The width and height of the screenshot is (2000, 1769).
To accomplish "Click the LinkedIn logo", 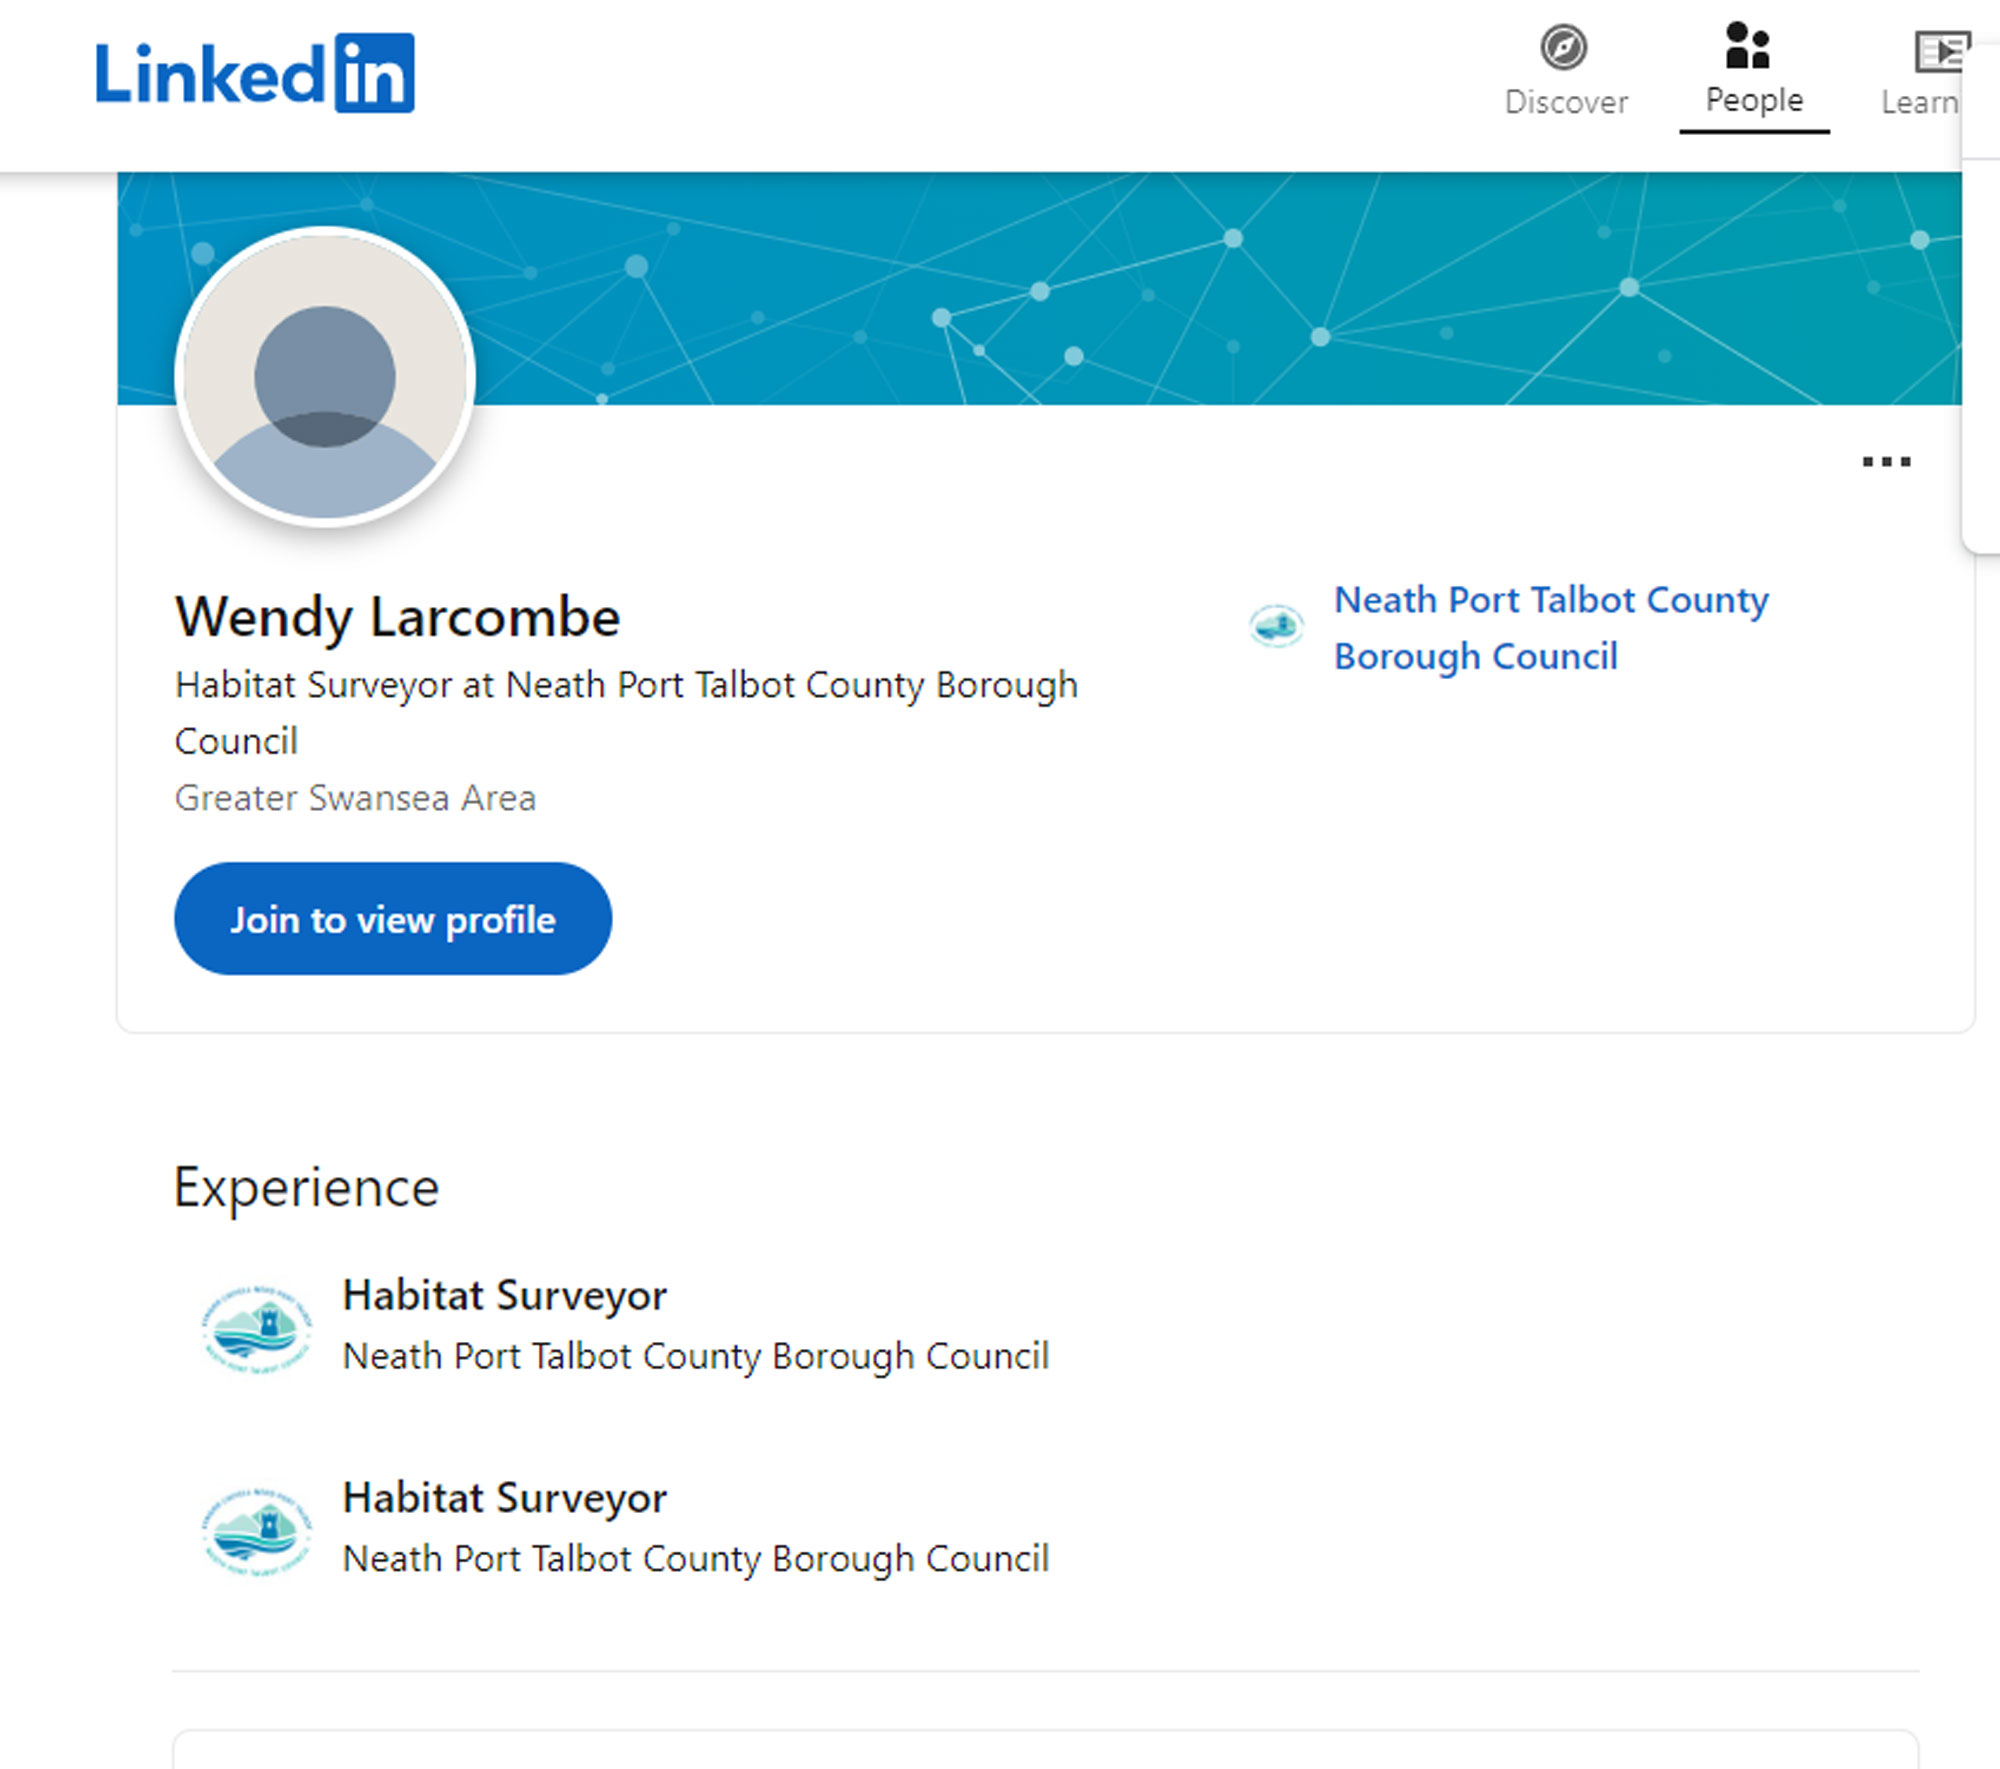I will 254,73.
